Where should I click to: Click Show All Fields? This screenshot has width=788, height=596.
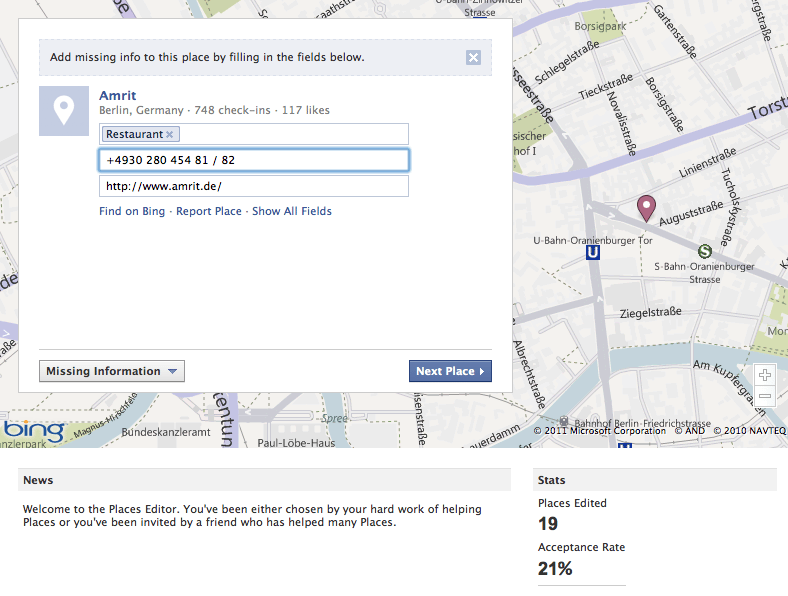click(291, 211)
